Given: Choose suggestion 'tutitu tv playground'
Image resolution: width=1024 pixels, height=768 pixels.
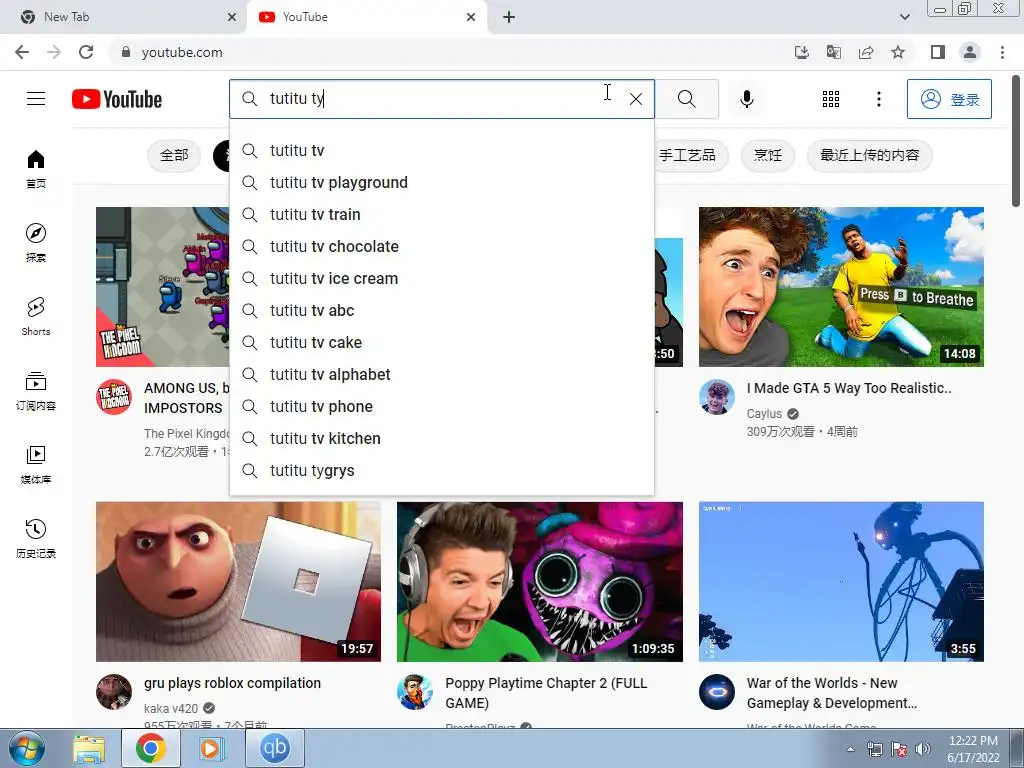Looking at the screenshot, I should (x=441, y=182).
